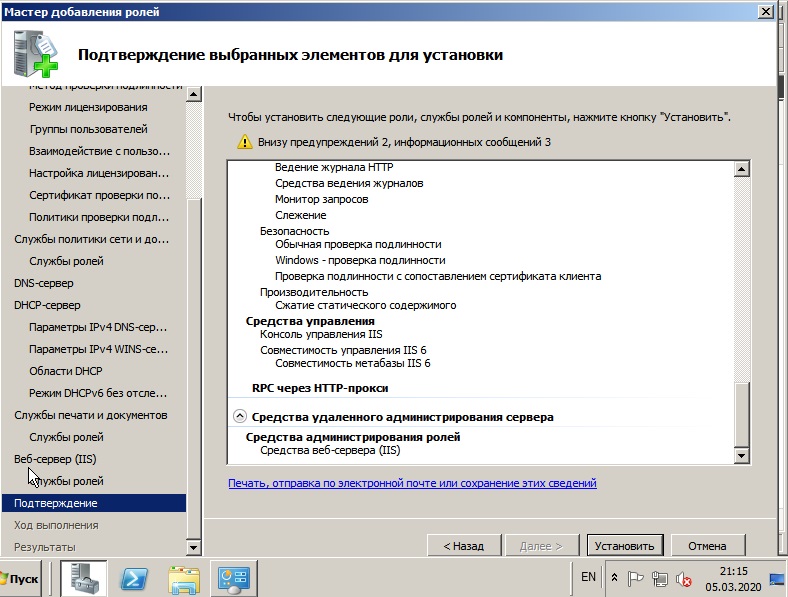Viewport: 788px width, 597px height.
Task: Select Группы пользователей step
Action: click(x=88, y=129)
